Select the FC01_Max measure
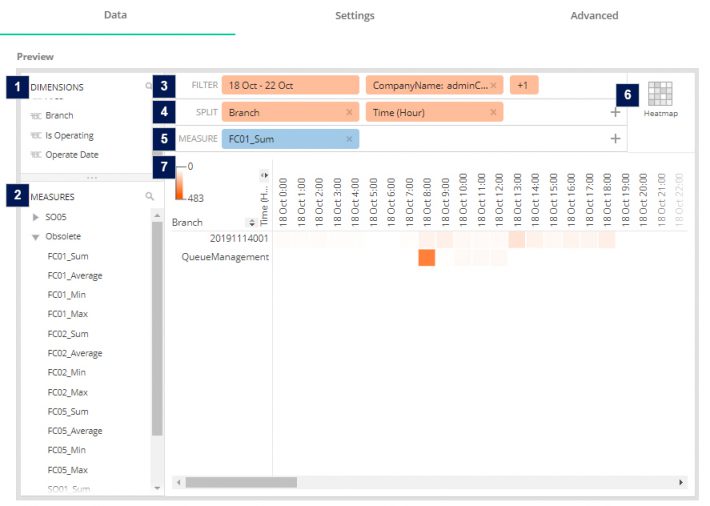 pyautogui.click(x=67, y=314)
